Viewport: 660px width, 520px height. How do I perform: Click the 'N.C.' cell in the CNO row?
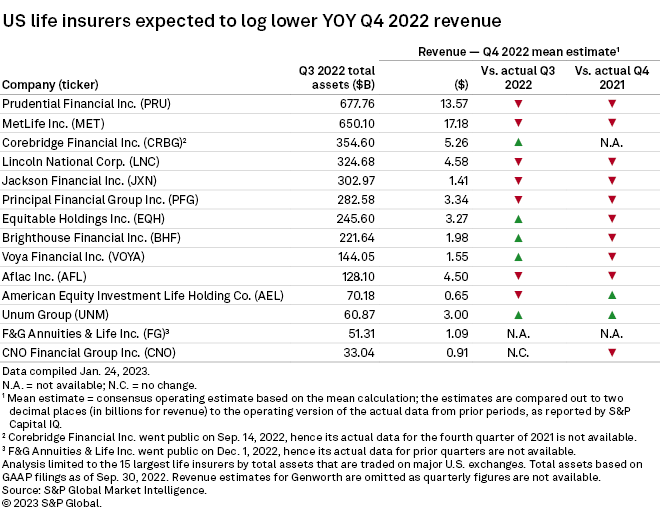(x=518, y=352)
